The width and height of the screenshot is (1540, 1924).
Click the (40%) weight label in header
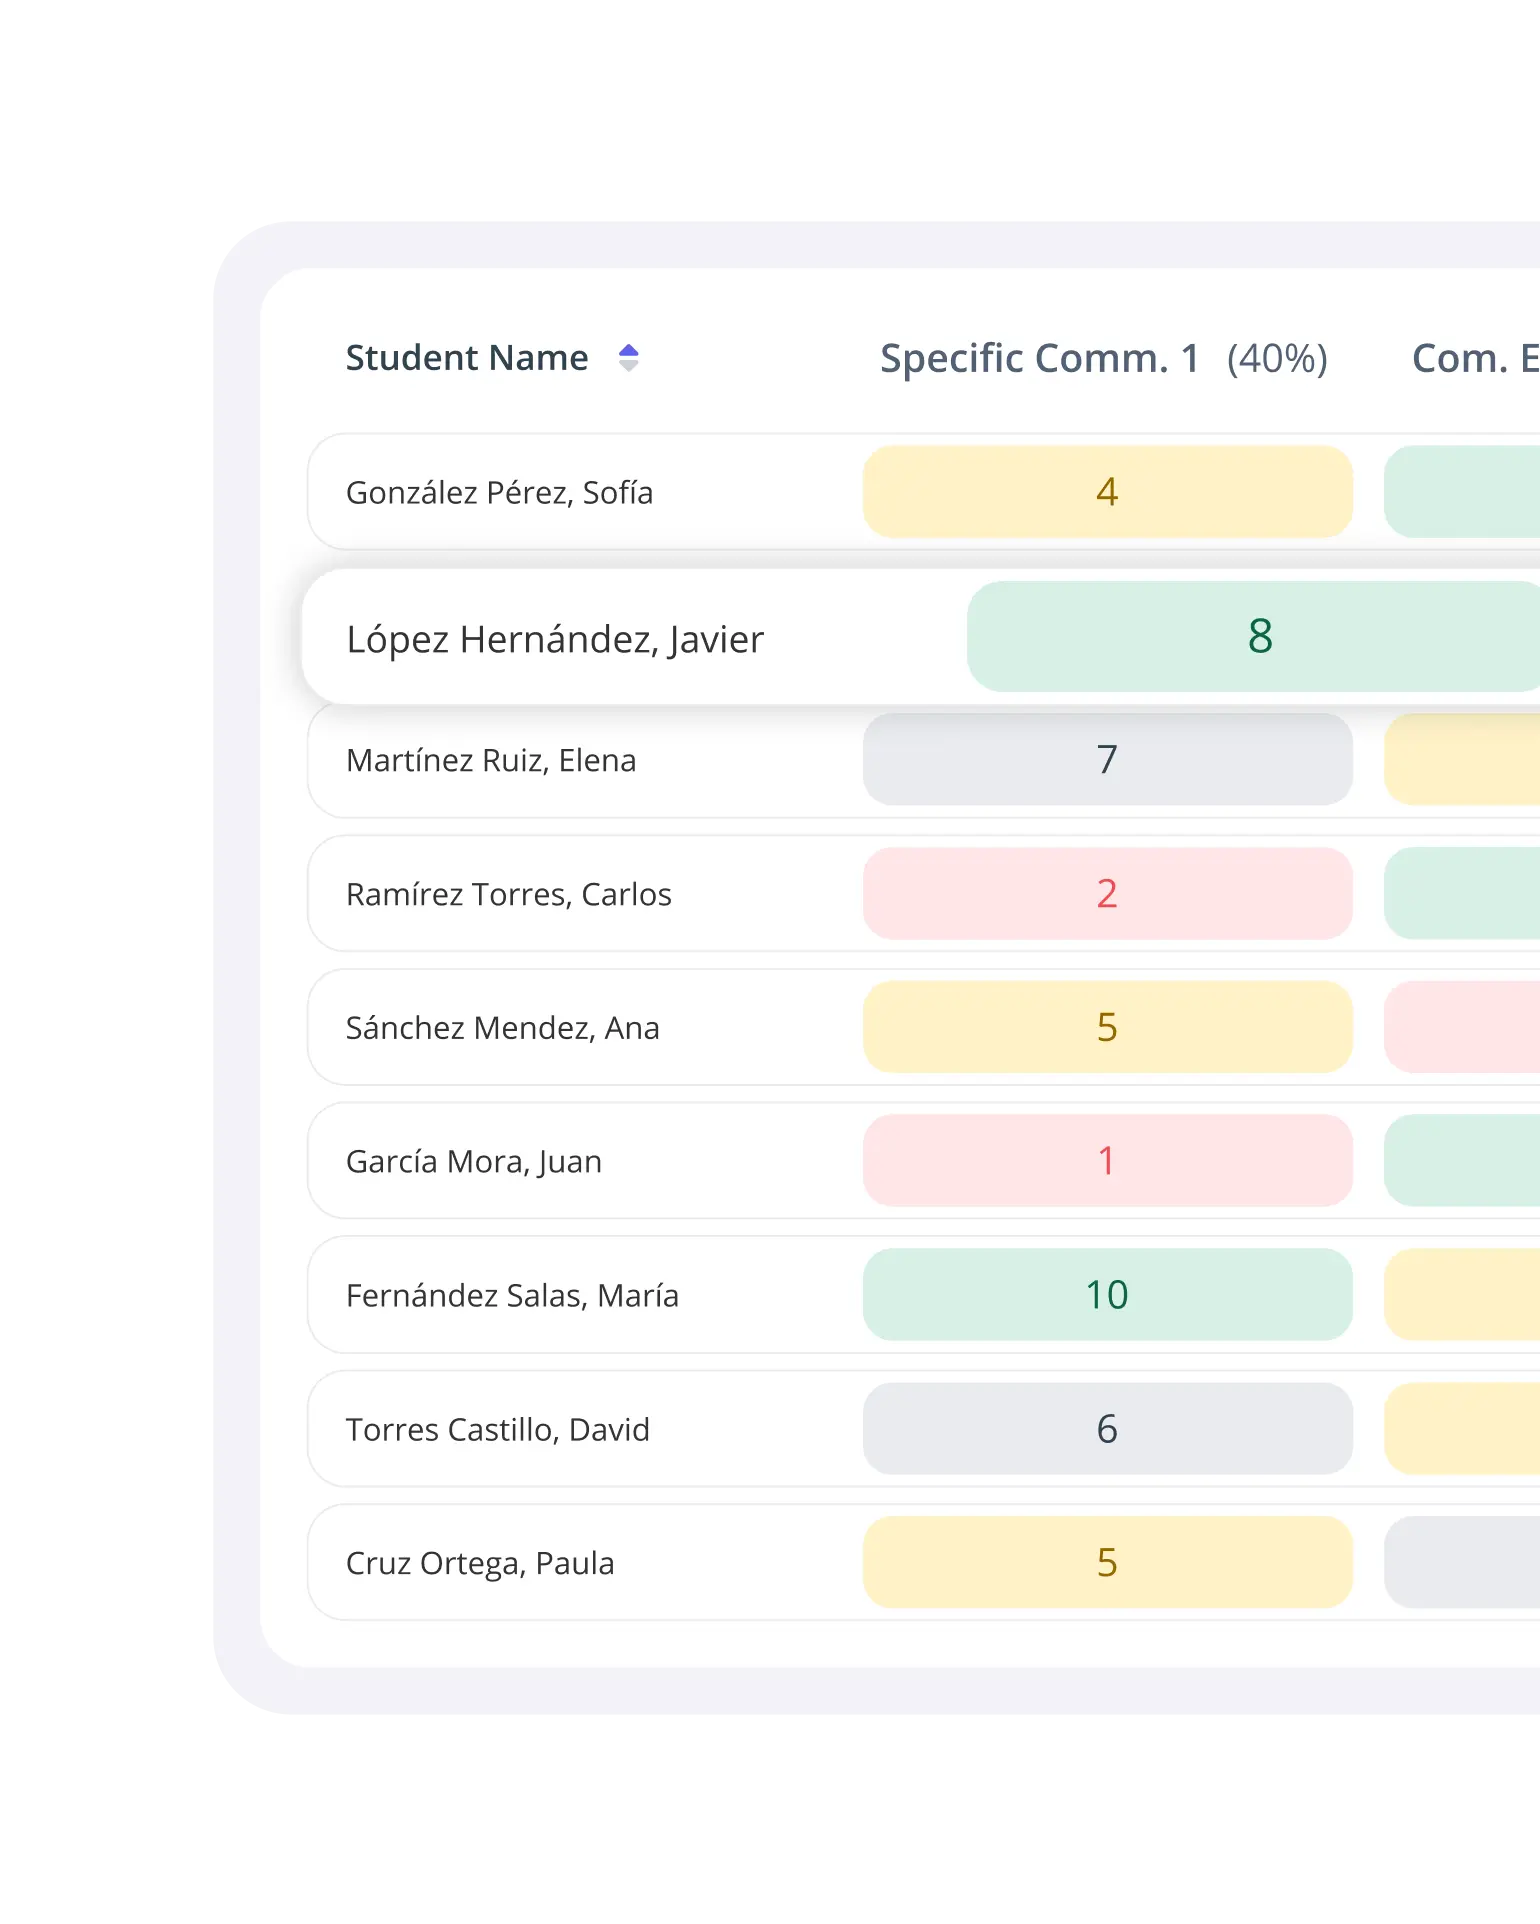coord(1277,358)
